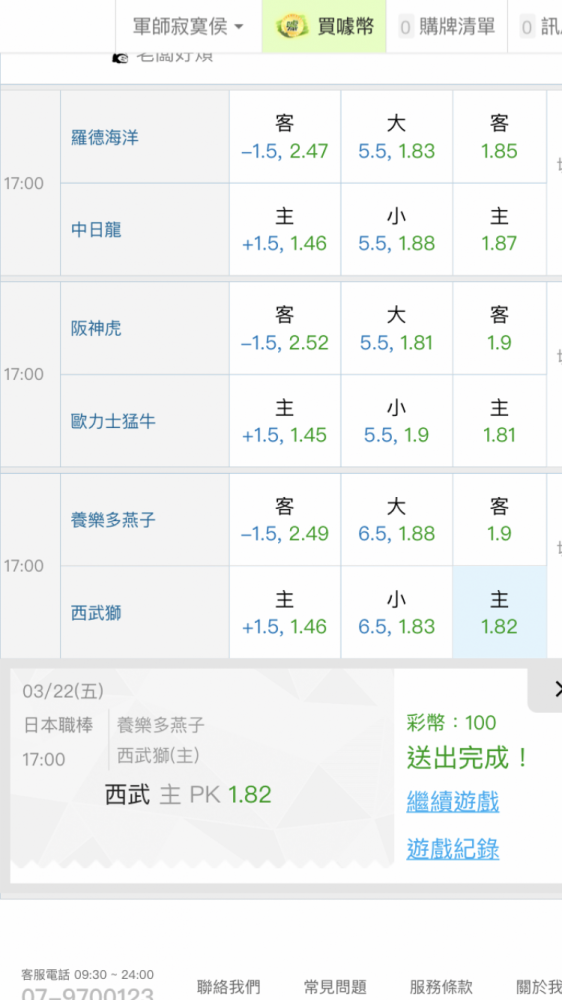Choose 阪神虎 客 1.9 moneyline odds

pyautogui.click(x=499, y=328)
